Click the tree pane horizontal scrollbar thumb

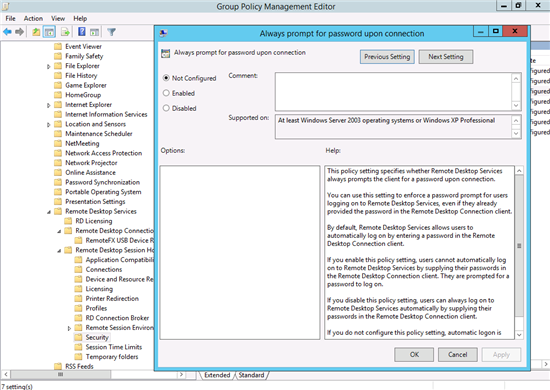coord(60,374)
